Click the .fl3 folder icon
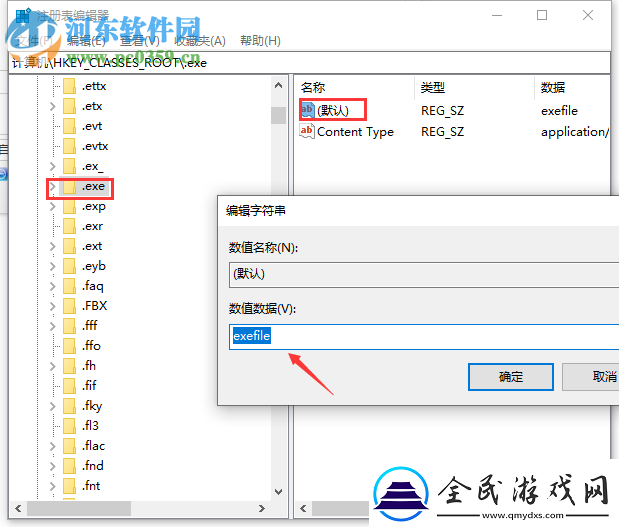 (x=69, y=426)
